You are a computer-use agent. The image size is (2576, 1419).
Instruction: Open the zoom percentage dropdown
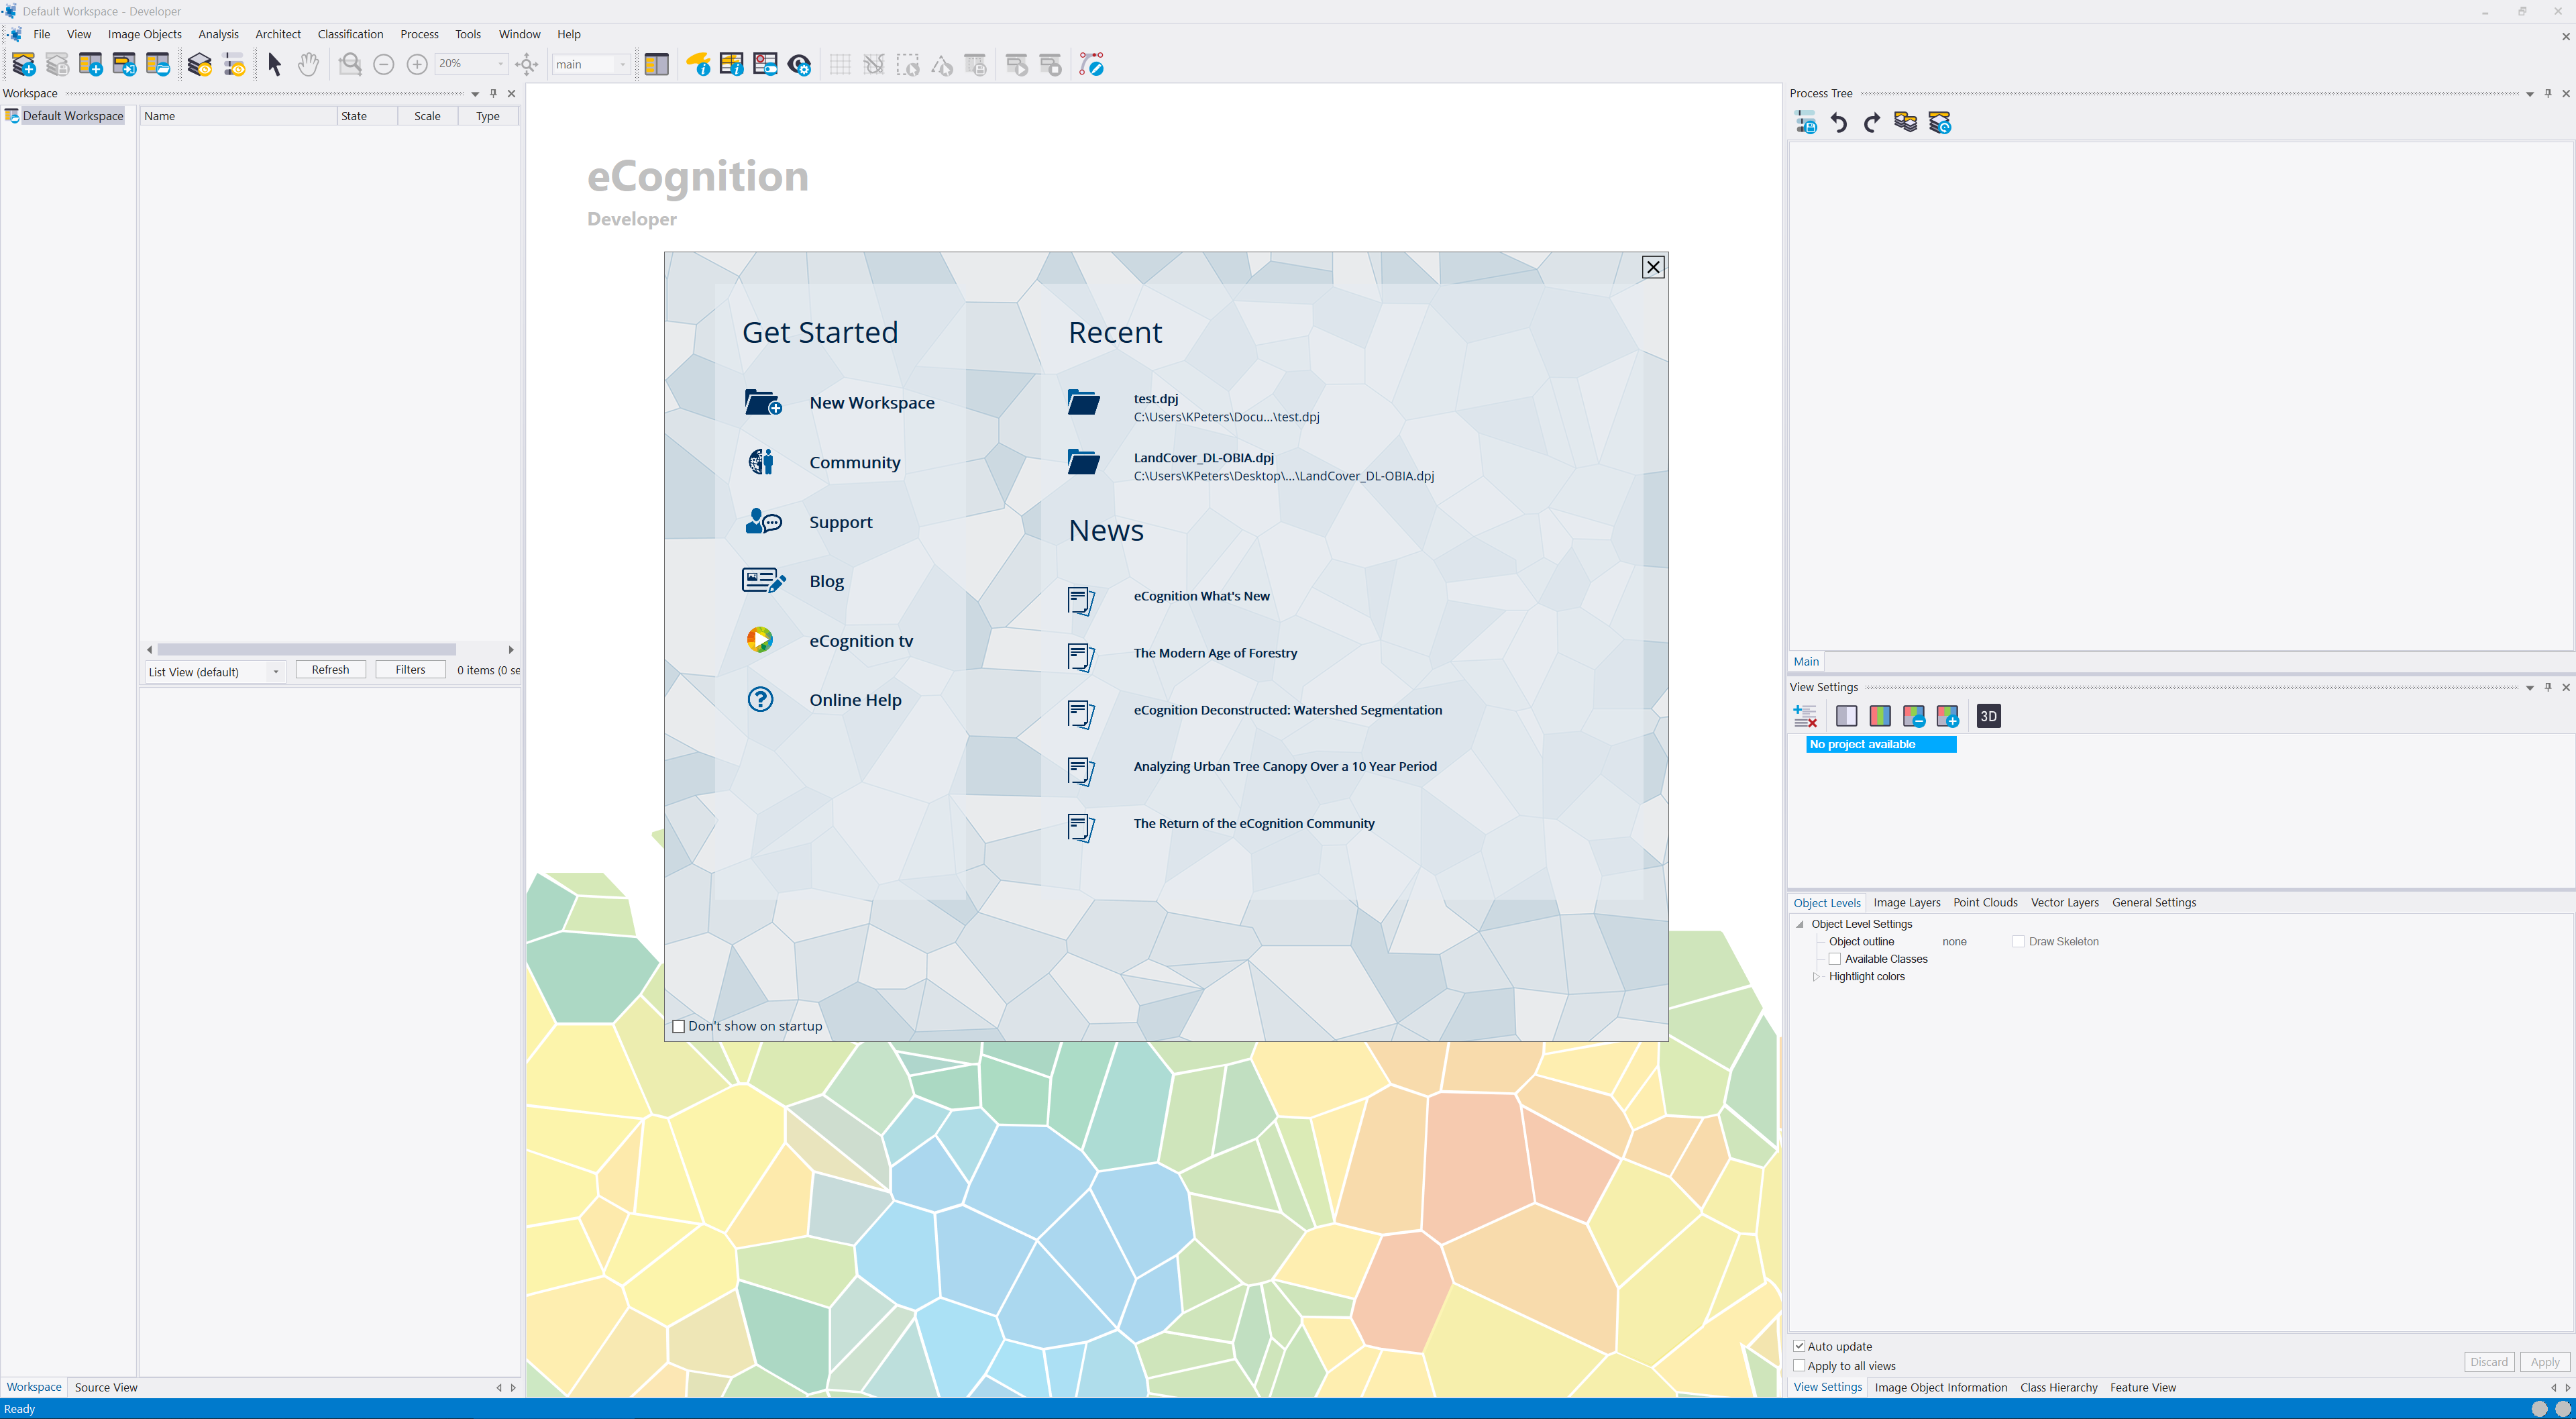tap(501, 64)
